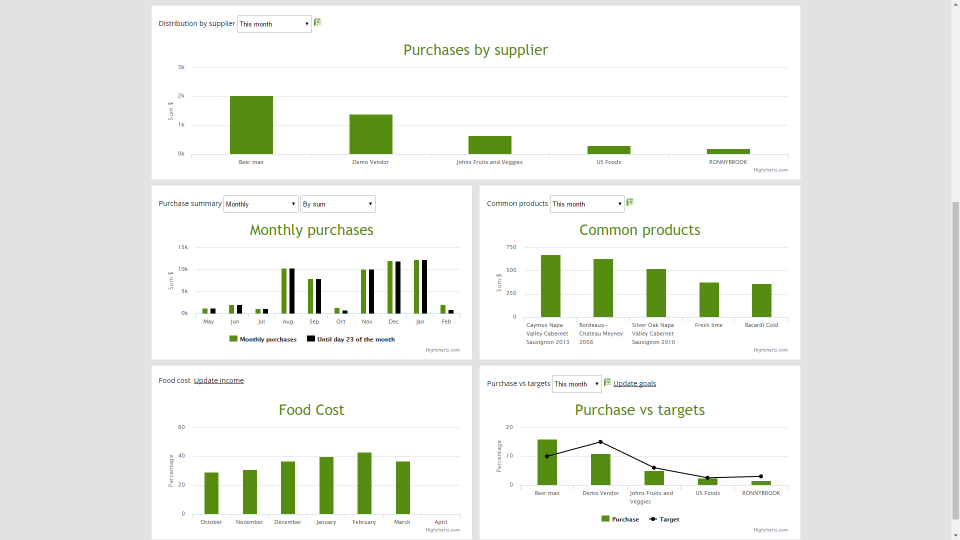Select the RONNYBROOK bar in Purchases by supplier

coord(728,151)
